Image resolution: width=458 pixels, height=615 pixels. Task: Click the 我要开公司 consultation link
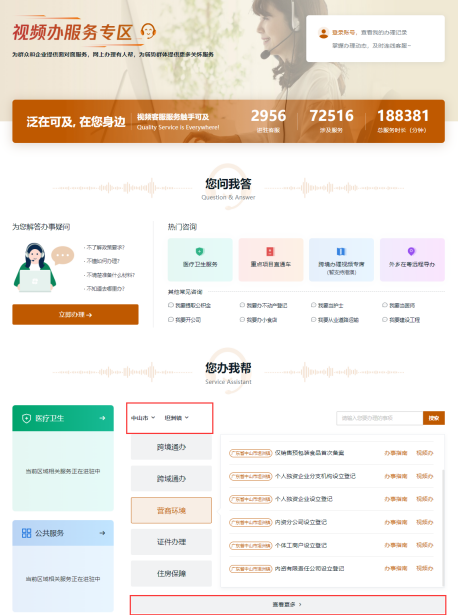coord(188,320)
